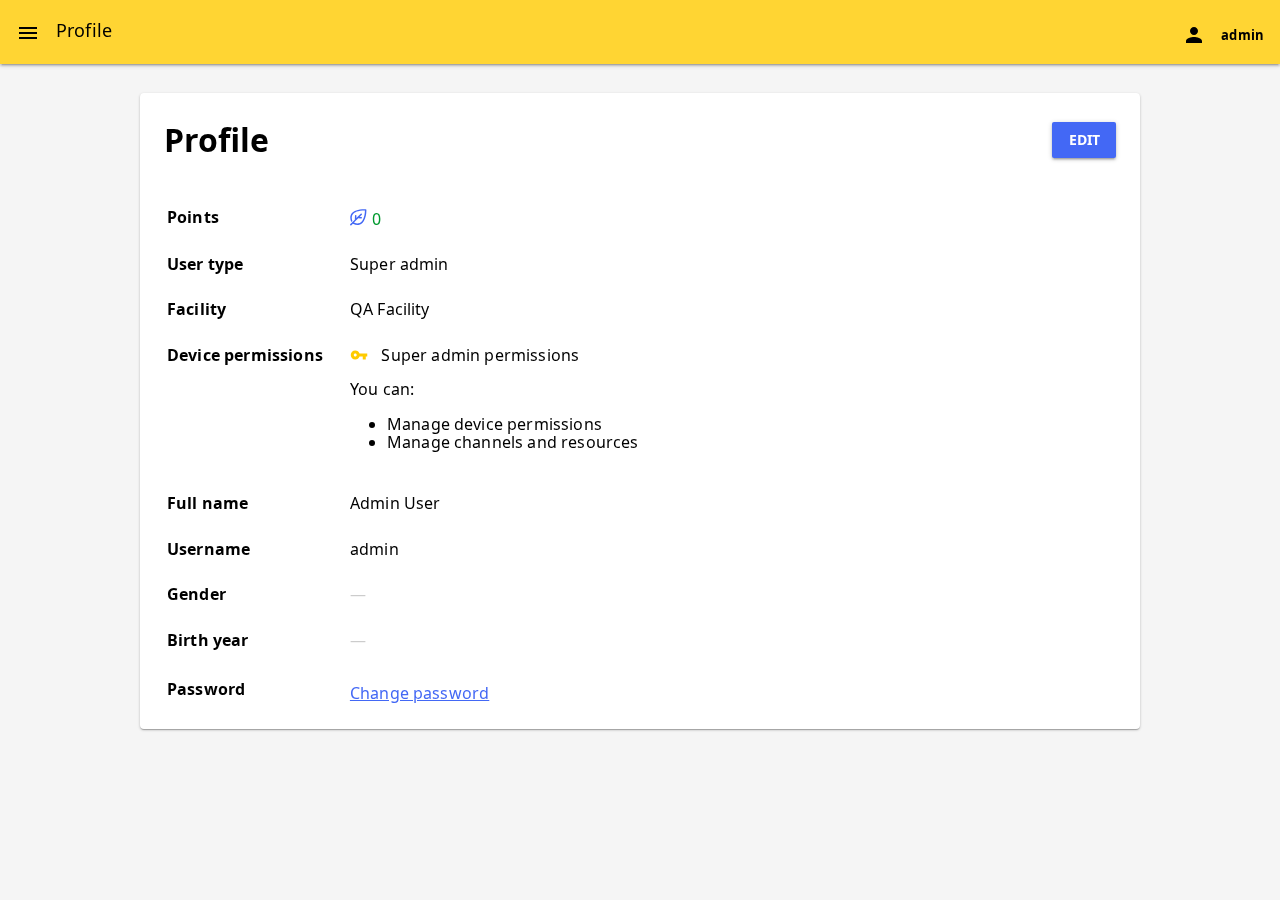
Task: Click 'Super admin permissions' text
Action: click(480, 355)
